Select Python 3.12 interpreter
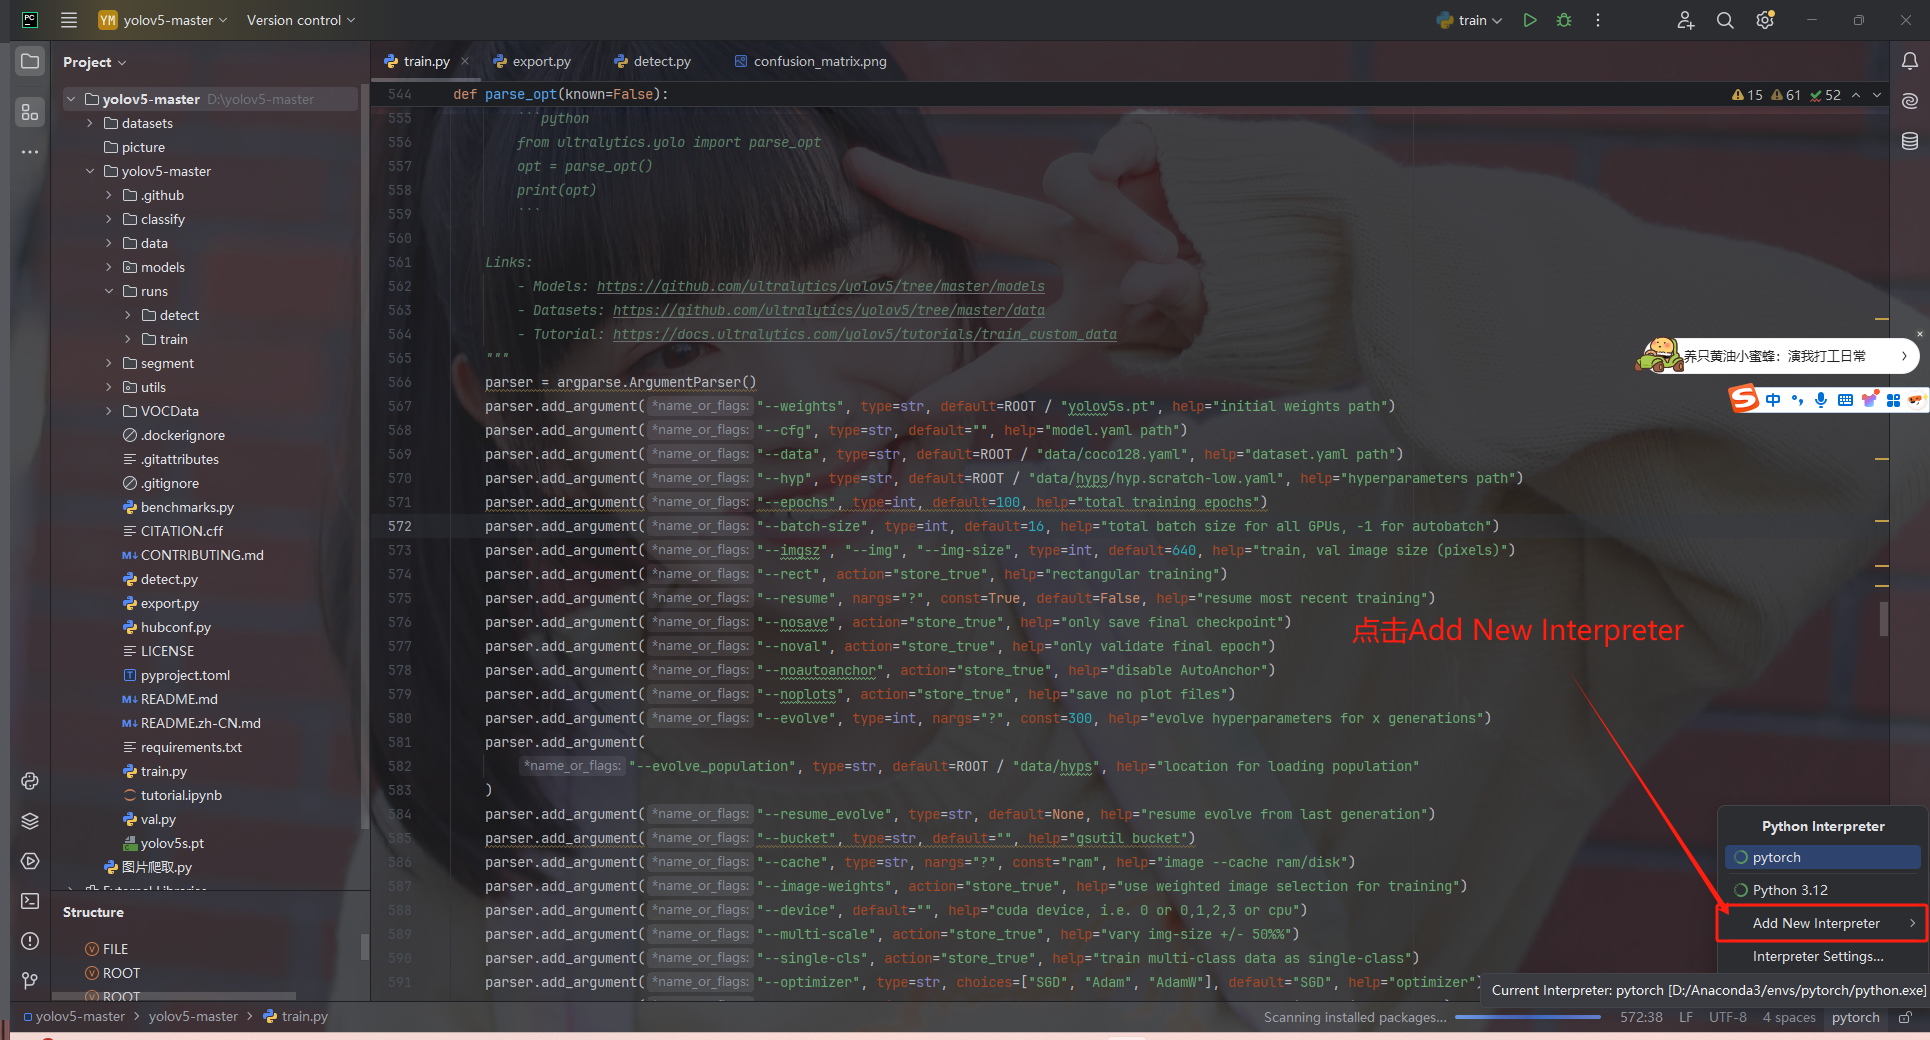Viewport: 1930px width, 1040px height. click(1822, 890)
